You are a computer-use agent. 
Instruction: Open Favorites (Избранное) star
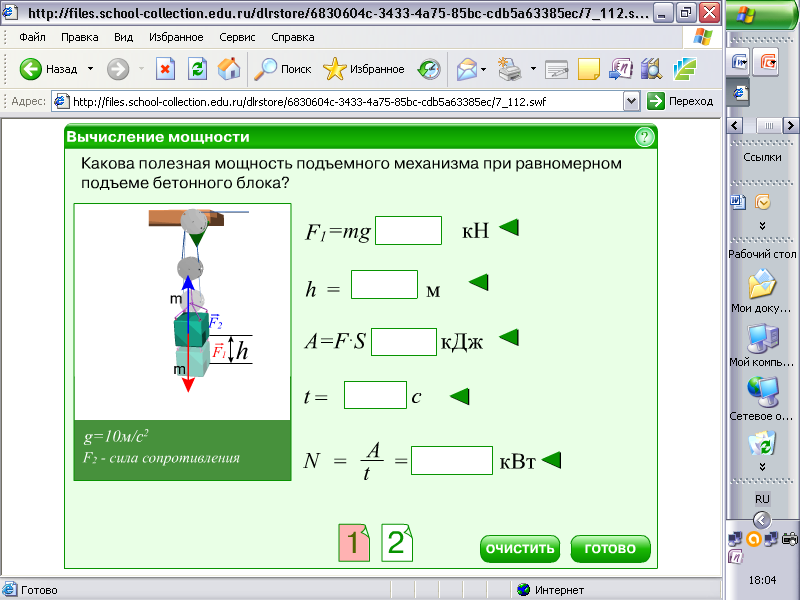335,69
